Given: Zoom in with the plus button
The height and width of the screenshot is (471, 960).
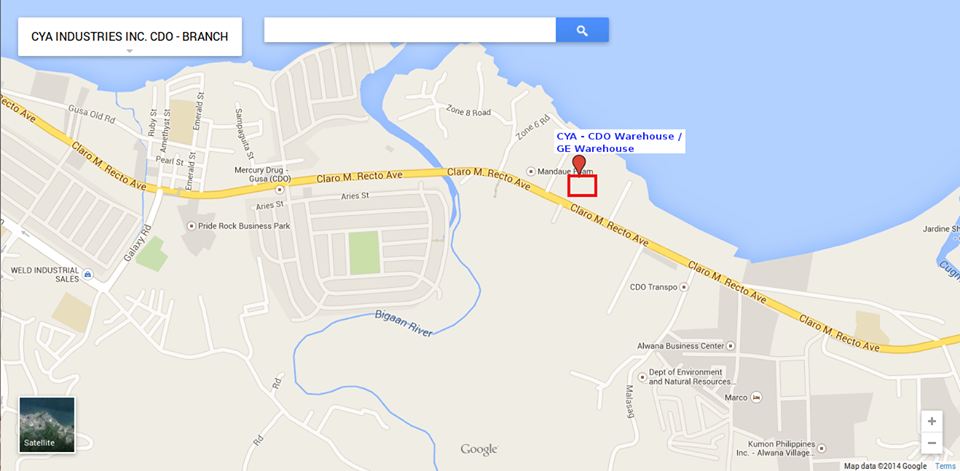Looking at the screenshot, I should tap(932, 421).
